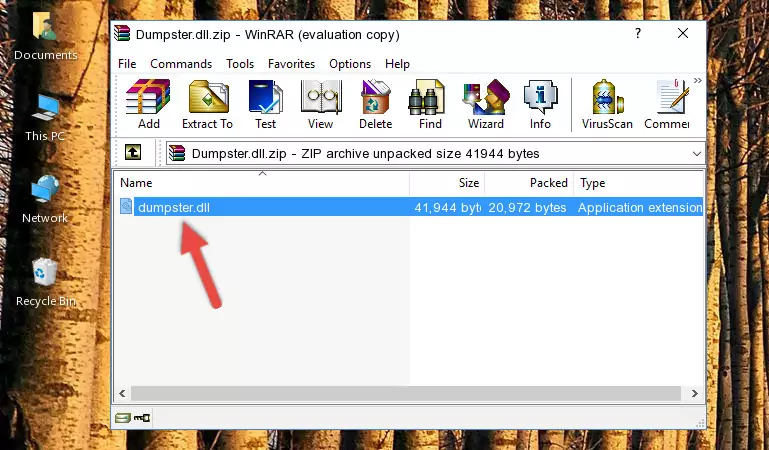The width and height of the screenshot is (769, 450).
Task: Go up one folder level
Action: coord(133,152)
